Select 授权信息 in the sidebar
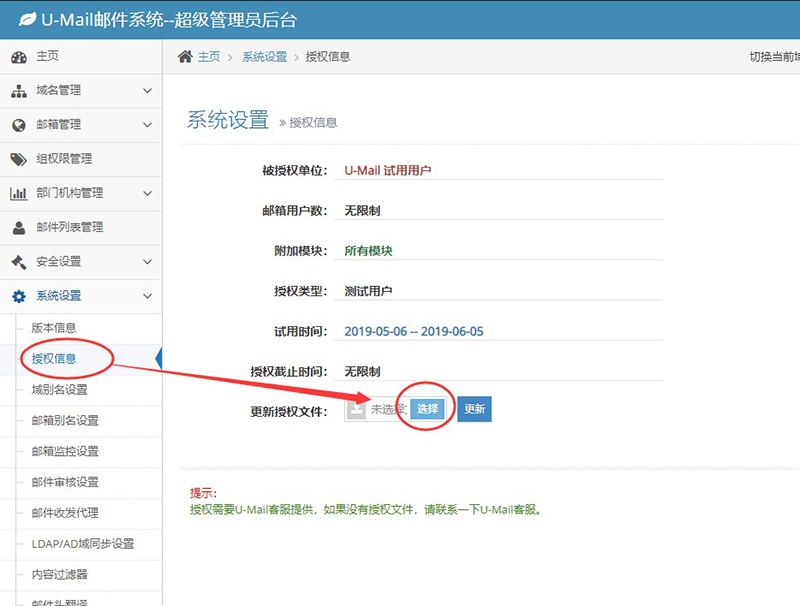Viewport: 800px width, 606px height. click(x=54, y=358)
